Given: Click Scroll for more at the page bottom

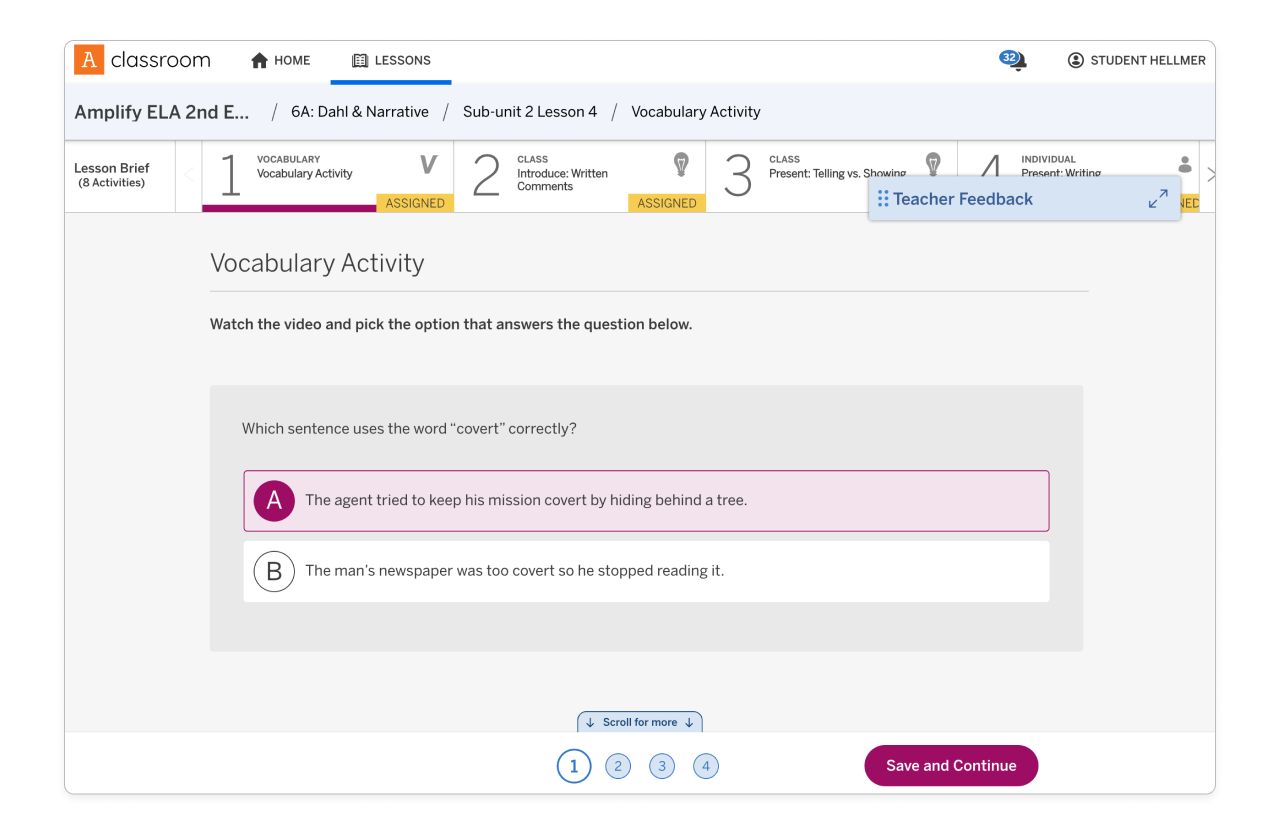Looking at the screenshot, I should [640, 722].
